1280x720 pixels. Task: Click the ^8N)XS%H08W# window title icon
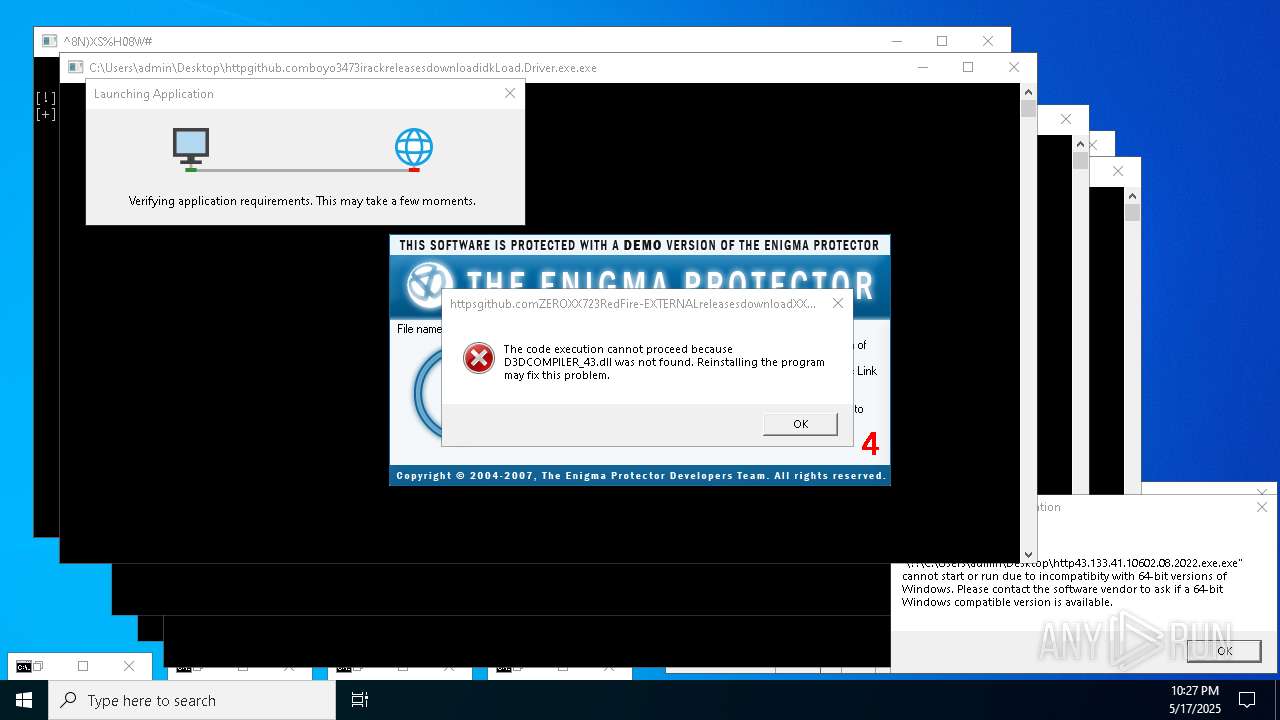(x=49, y=41)
